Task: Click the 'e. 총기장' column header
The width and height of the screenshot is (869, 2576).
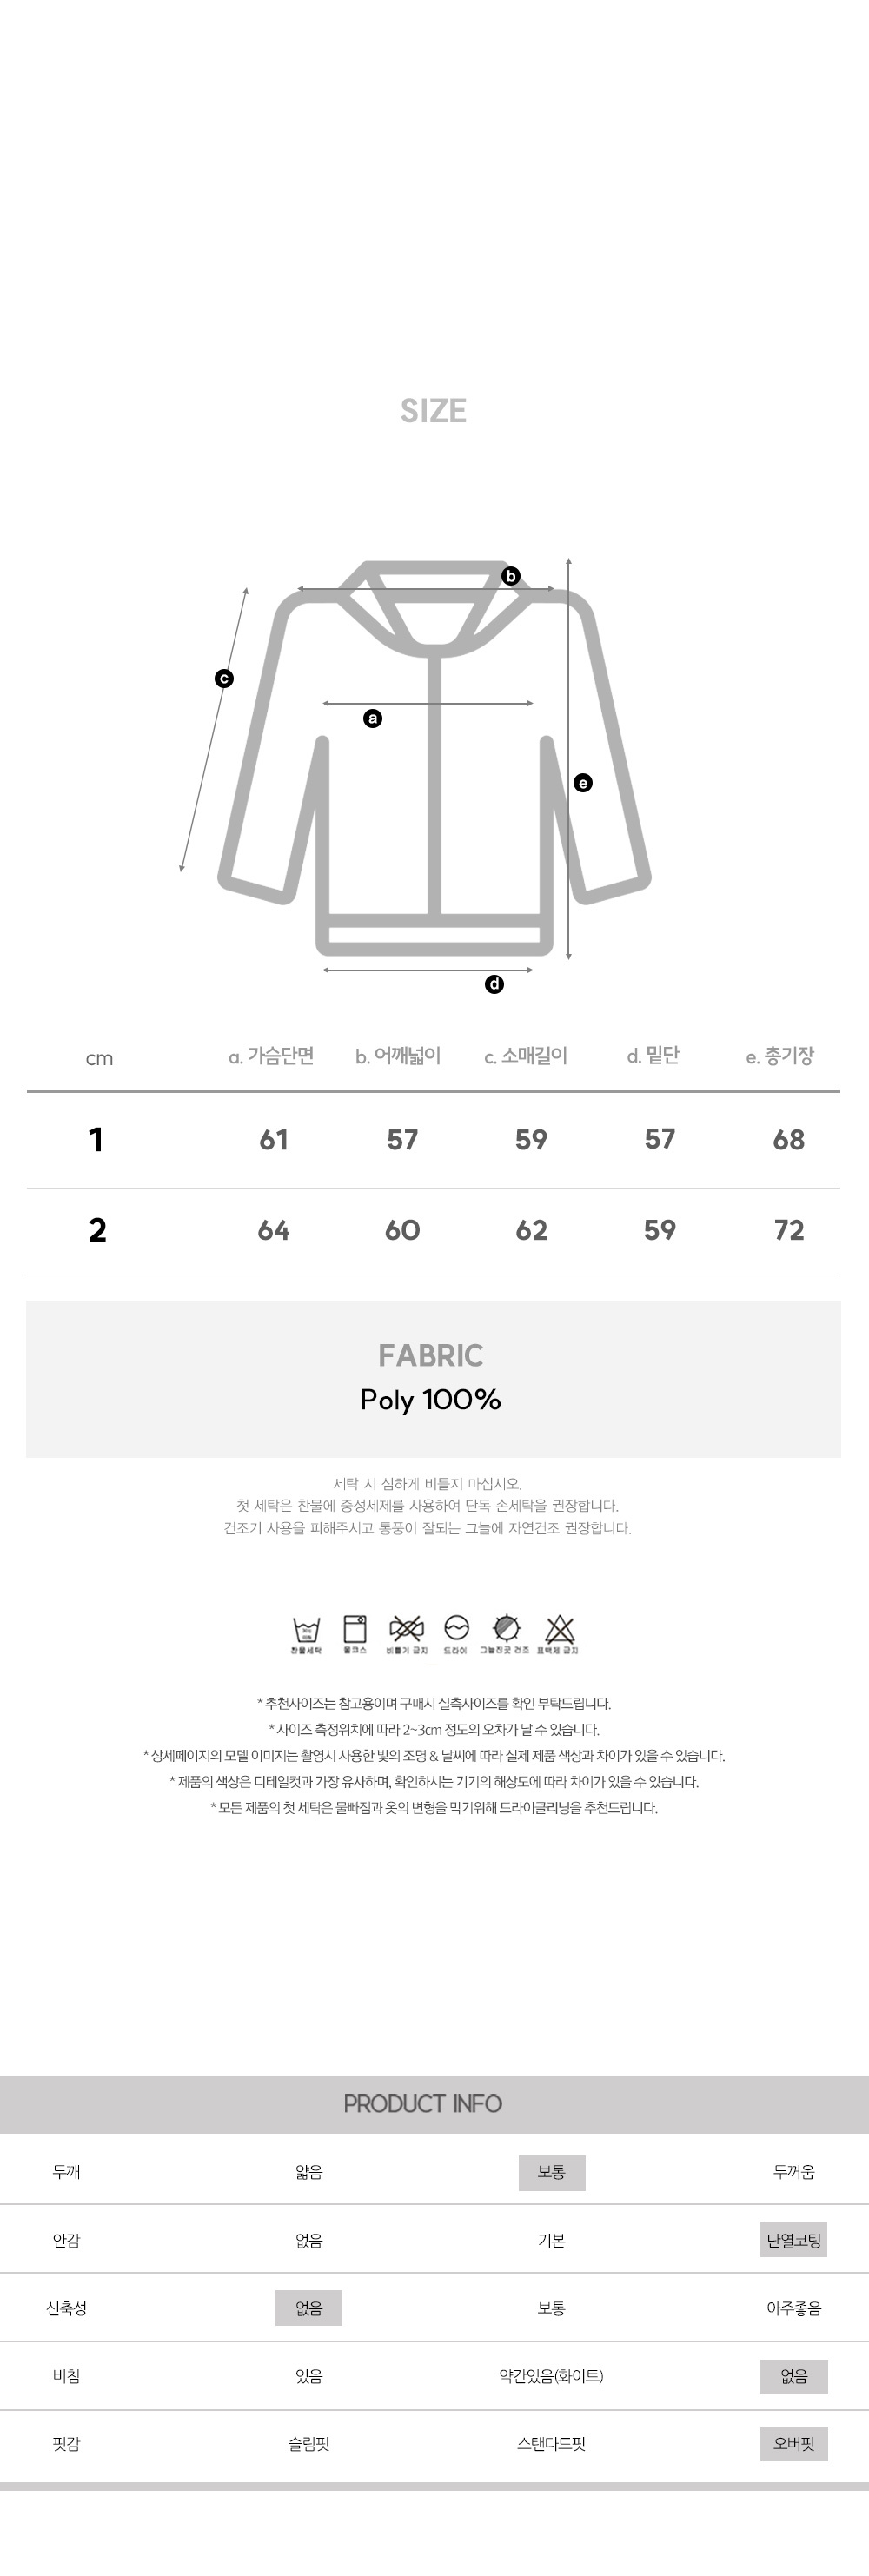Action: 780,1056
